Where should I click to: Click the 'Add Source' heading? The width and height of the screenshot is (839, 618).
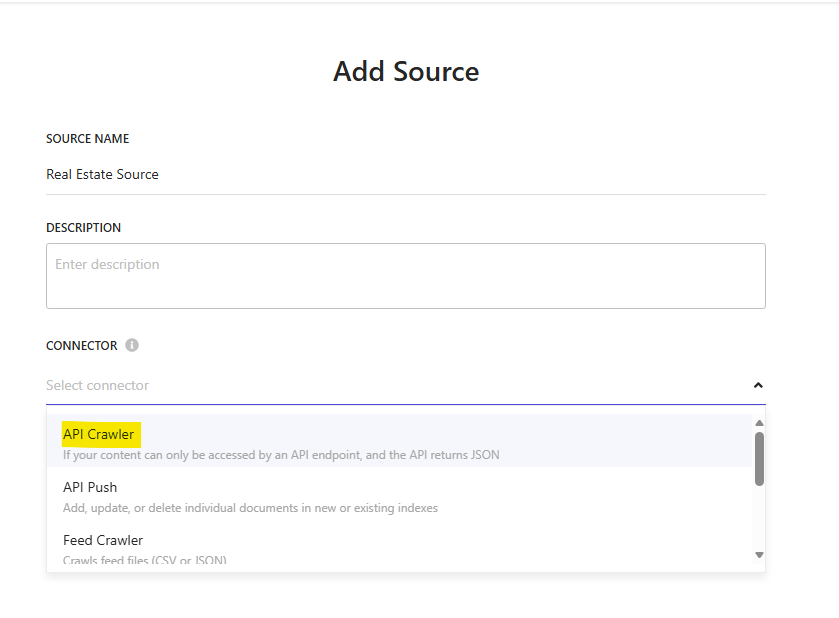click(x=406, y=71)
